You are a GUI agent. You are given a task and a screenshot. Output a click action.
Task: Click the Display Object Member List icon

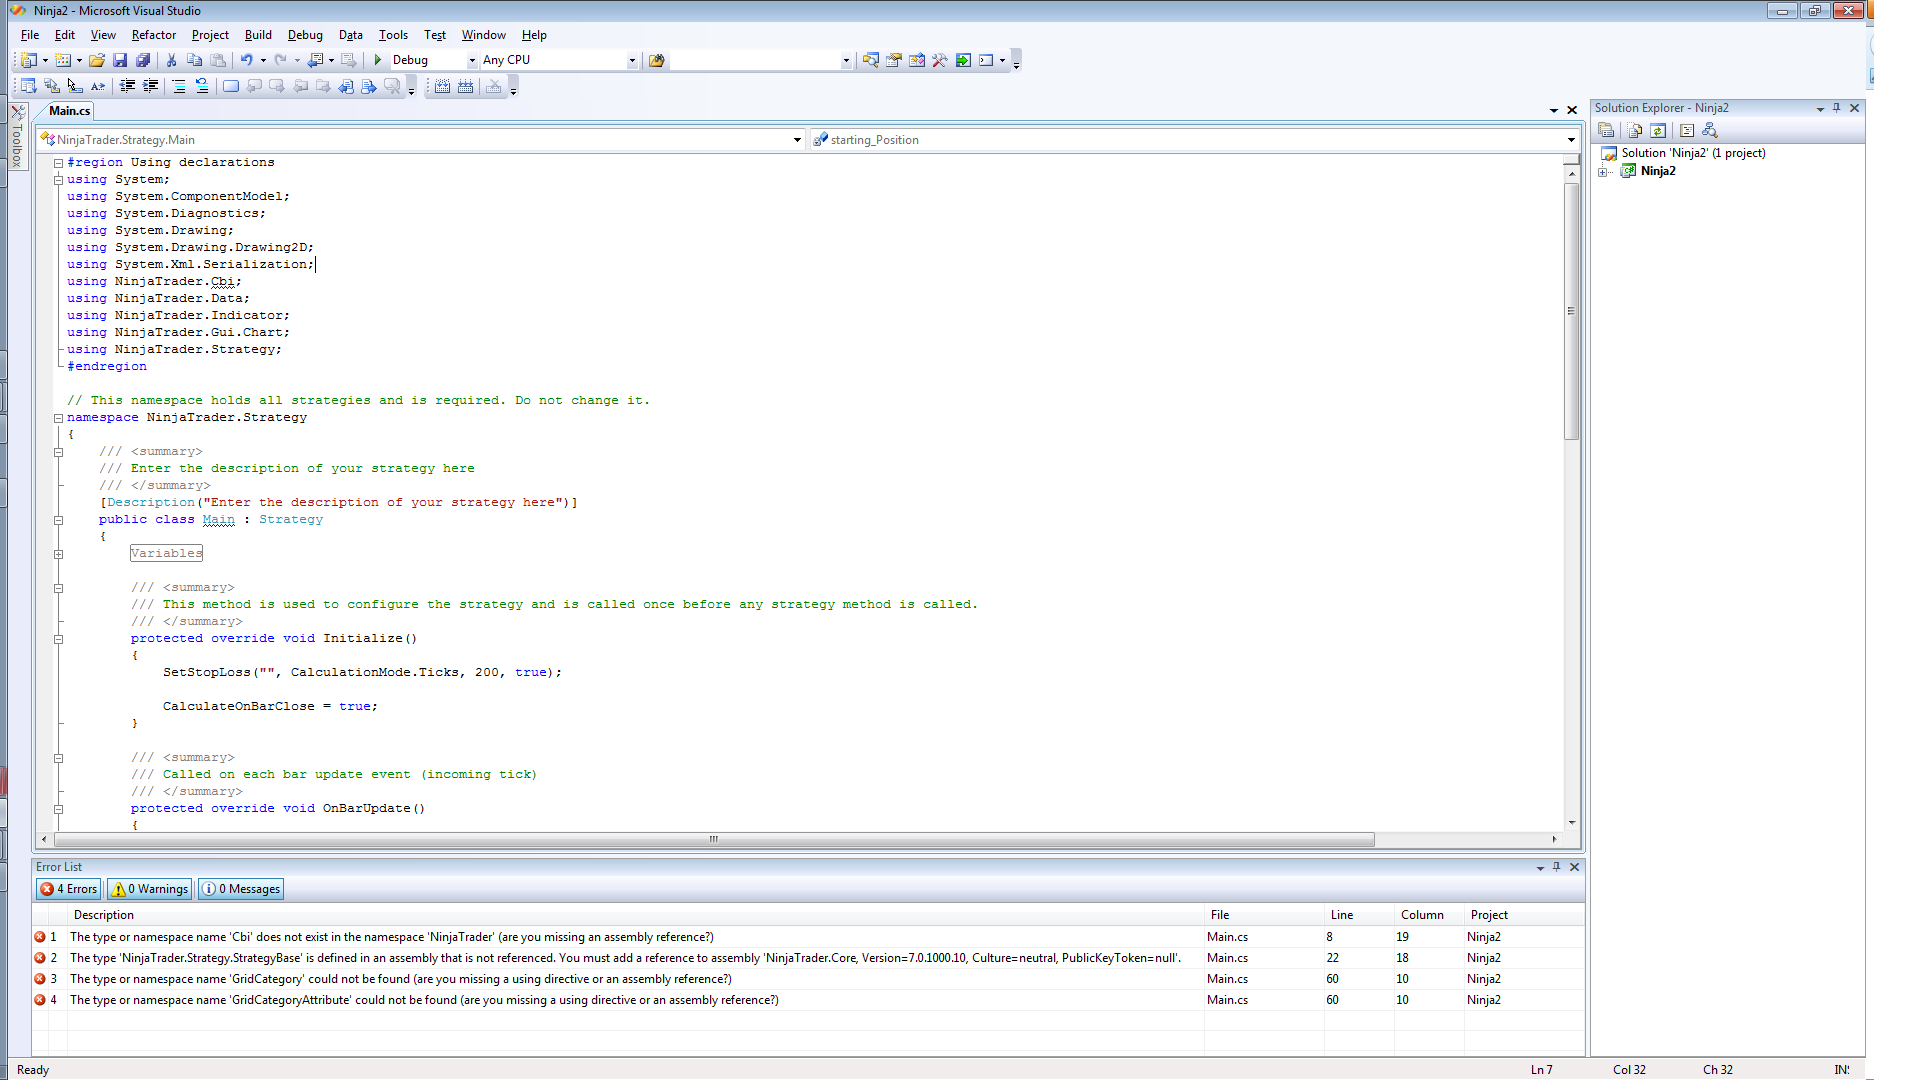[x=29, y=87]
